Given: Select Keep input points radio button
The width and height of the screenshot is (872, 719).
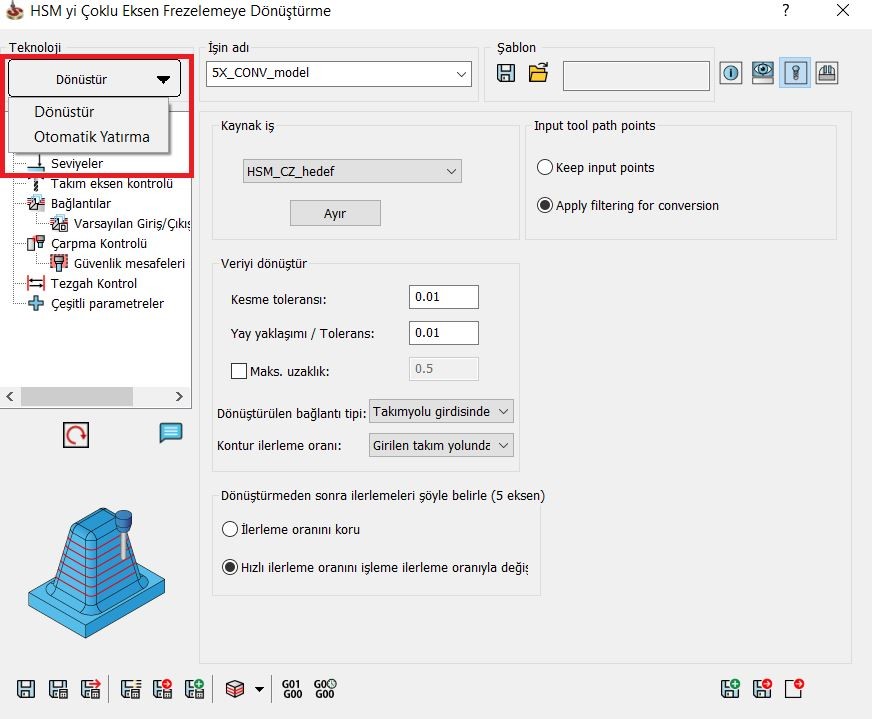Looking at the screenshot, I should 546,168.
